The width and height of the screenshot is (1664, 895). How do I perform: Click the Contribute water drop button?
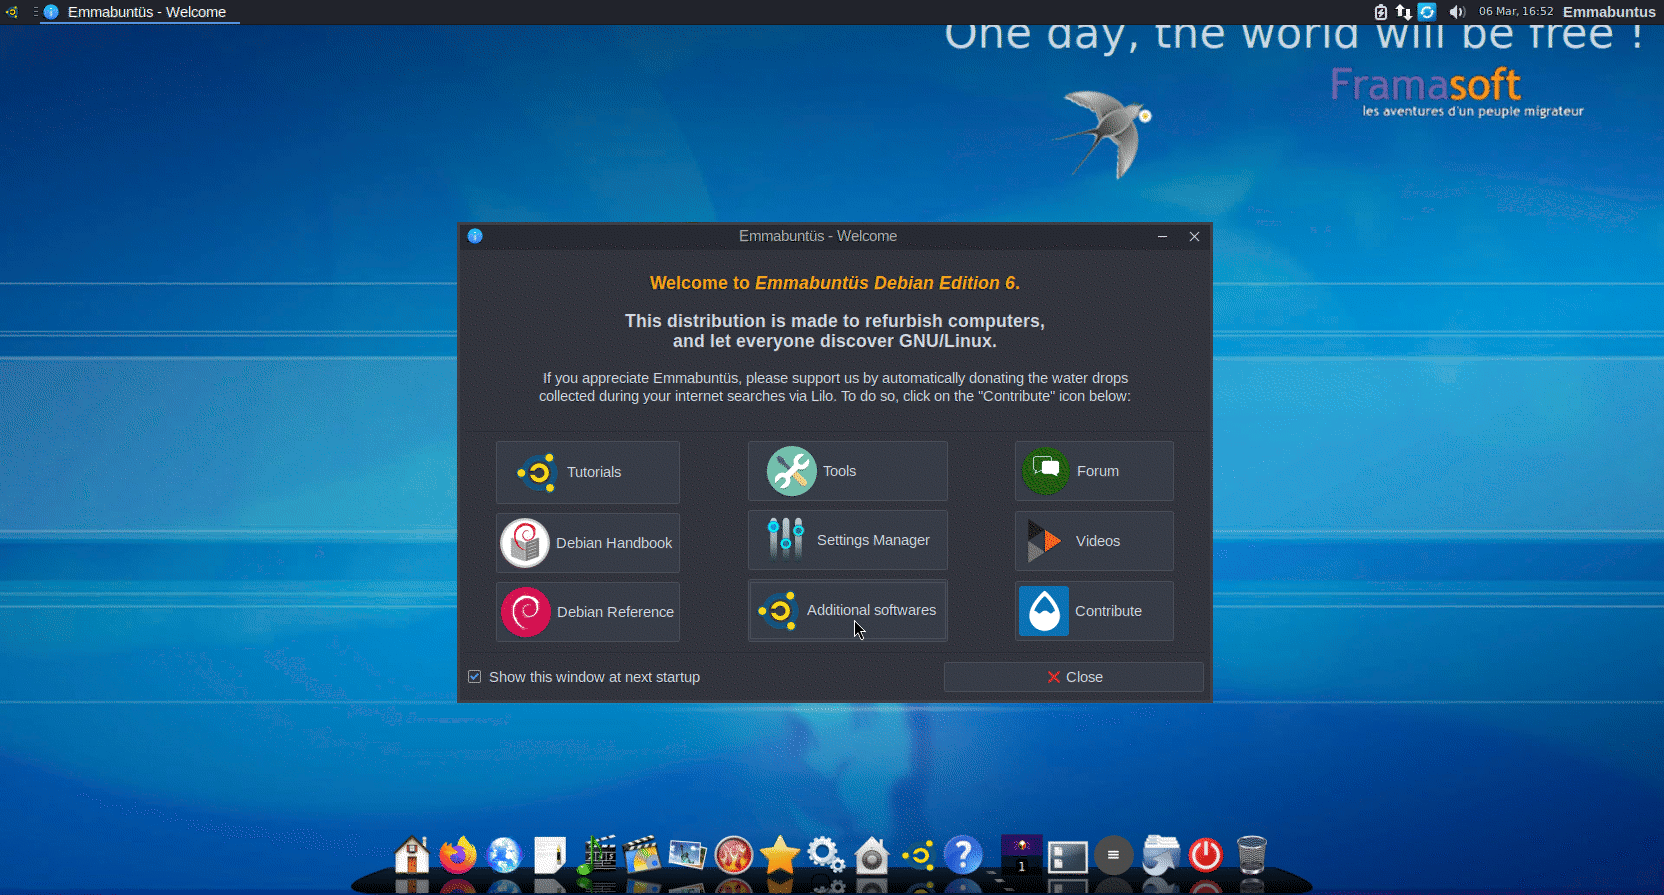(x=1093, y=611)
